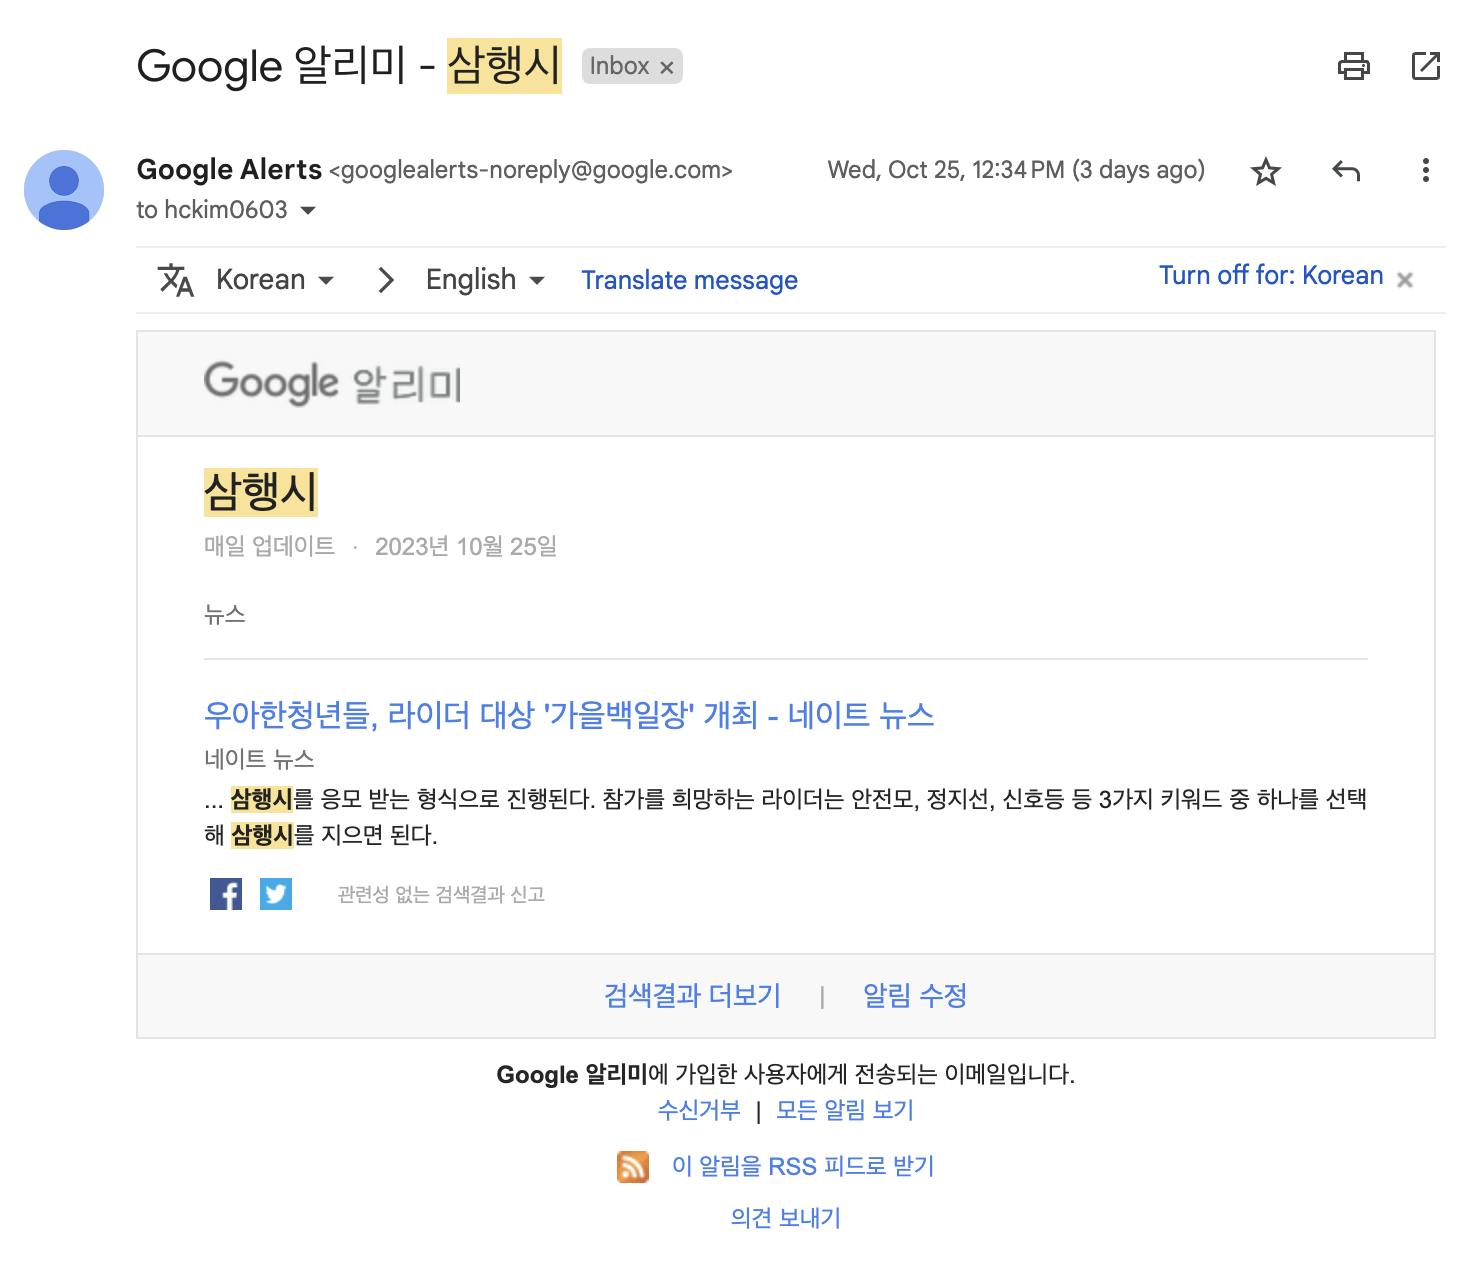The width and height of the screenshot is (1482, 1276).
Task: Open the 우아한청년들 가을백일장 news headline
Action: pos(569,715)
